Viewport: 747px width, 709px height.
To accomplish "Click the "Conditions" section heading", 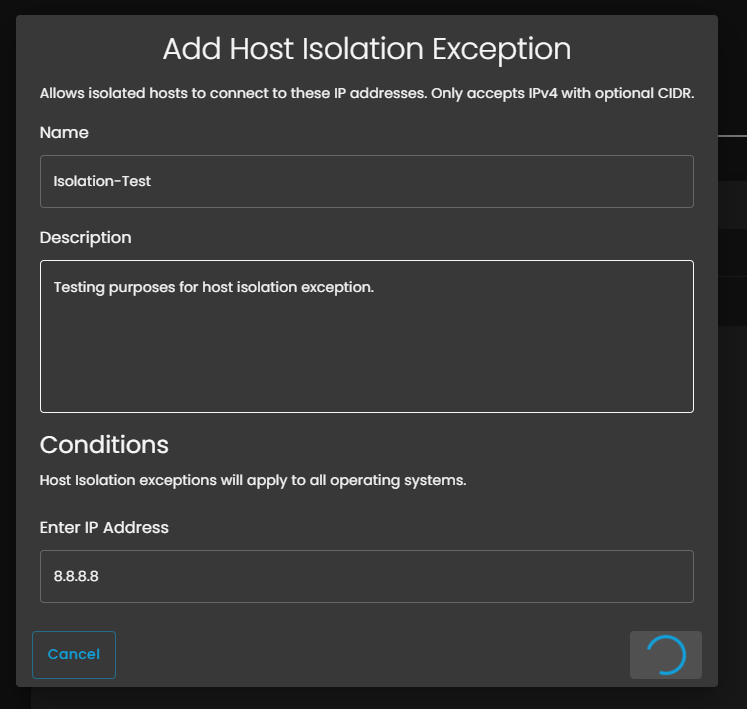I will [x=104, y=444].
